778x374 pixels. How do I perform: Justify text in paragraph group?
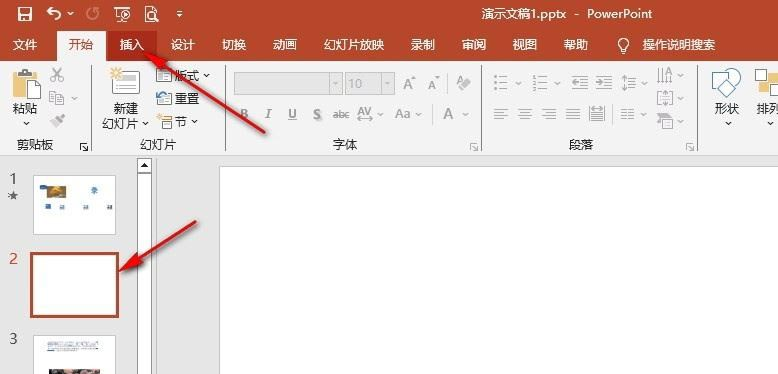pos(573,115)
